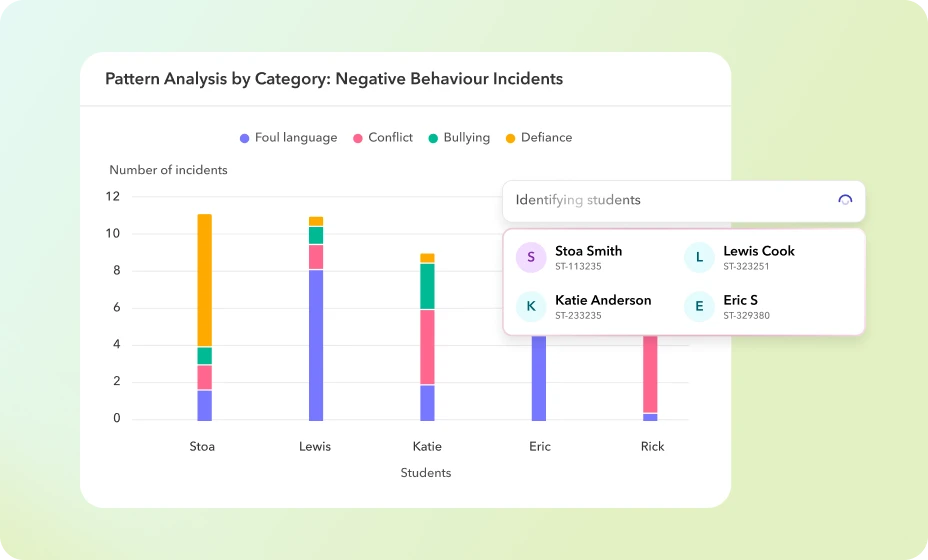Click Lewis's pink Conflict bar segment
This screenshot has width=928, height=560.
(x=316, y=257)
